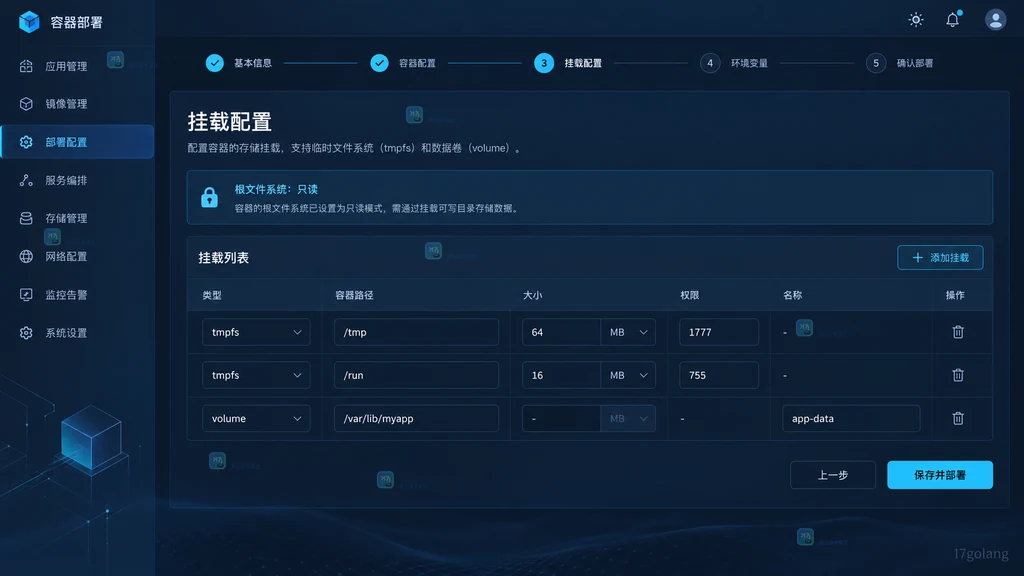Open MB unit dropdown for size 64
This screenshot has width=1024, height=576.
coord(628,332)
